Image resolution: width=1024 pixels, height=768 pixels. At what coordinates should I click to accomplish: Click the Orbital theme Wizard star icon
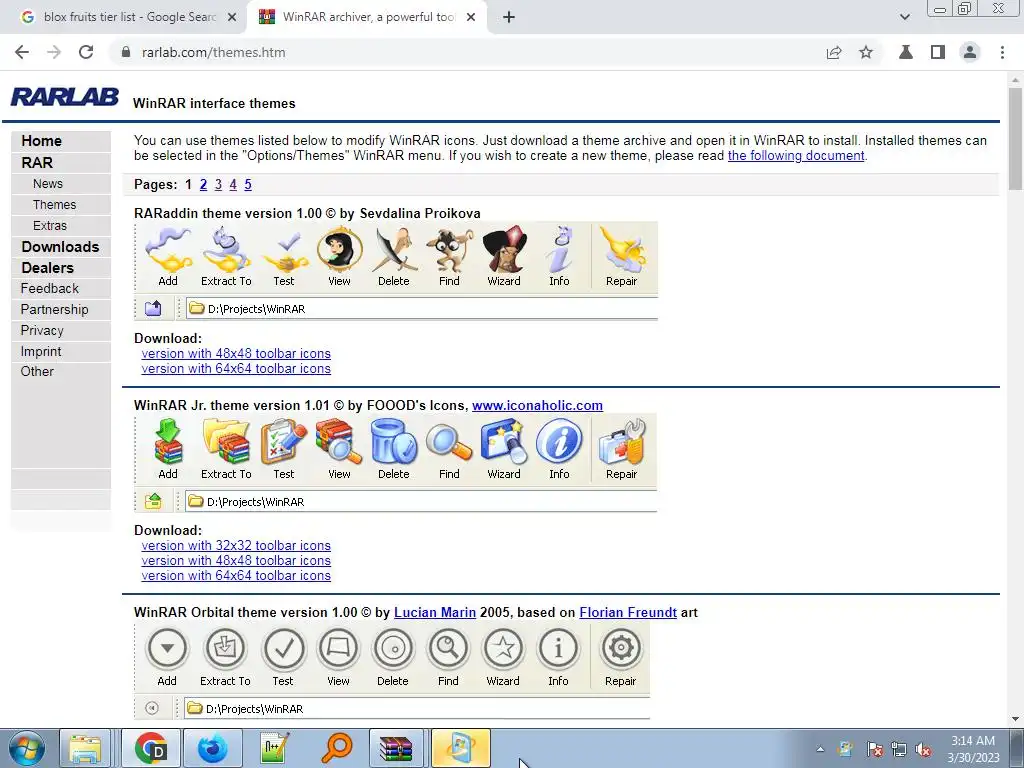tap(503, 648)
